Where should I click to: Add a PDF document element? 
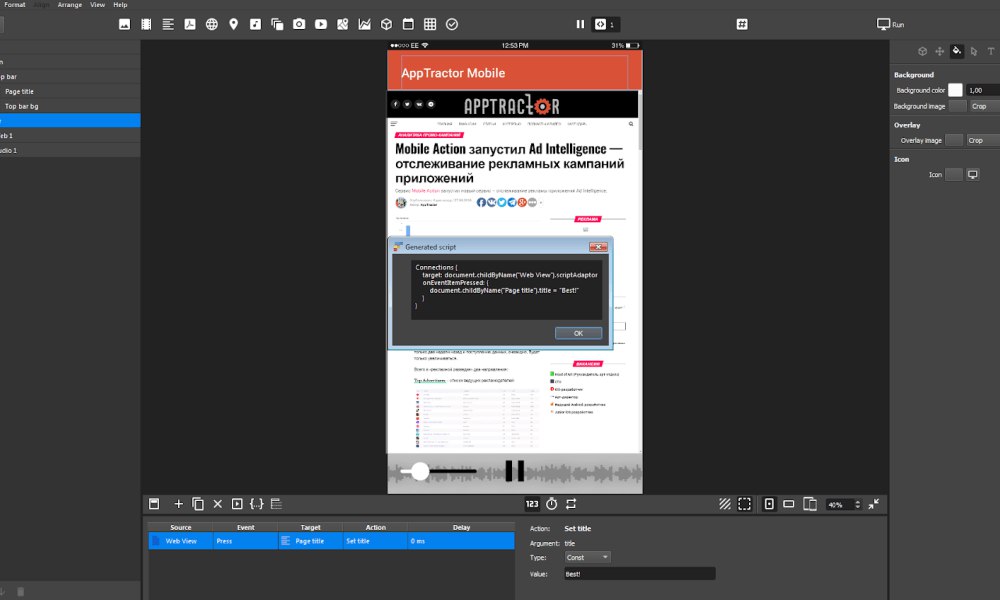coord(190,24)
